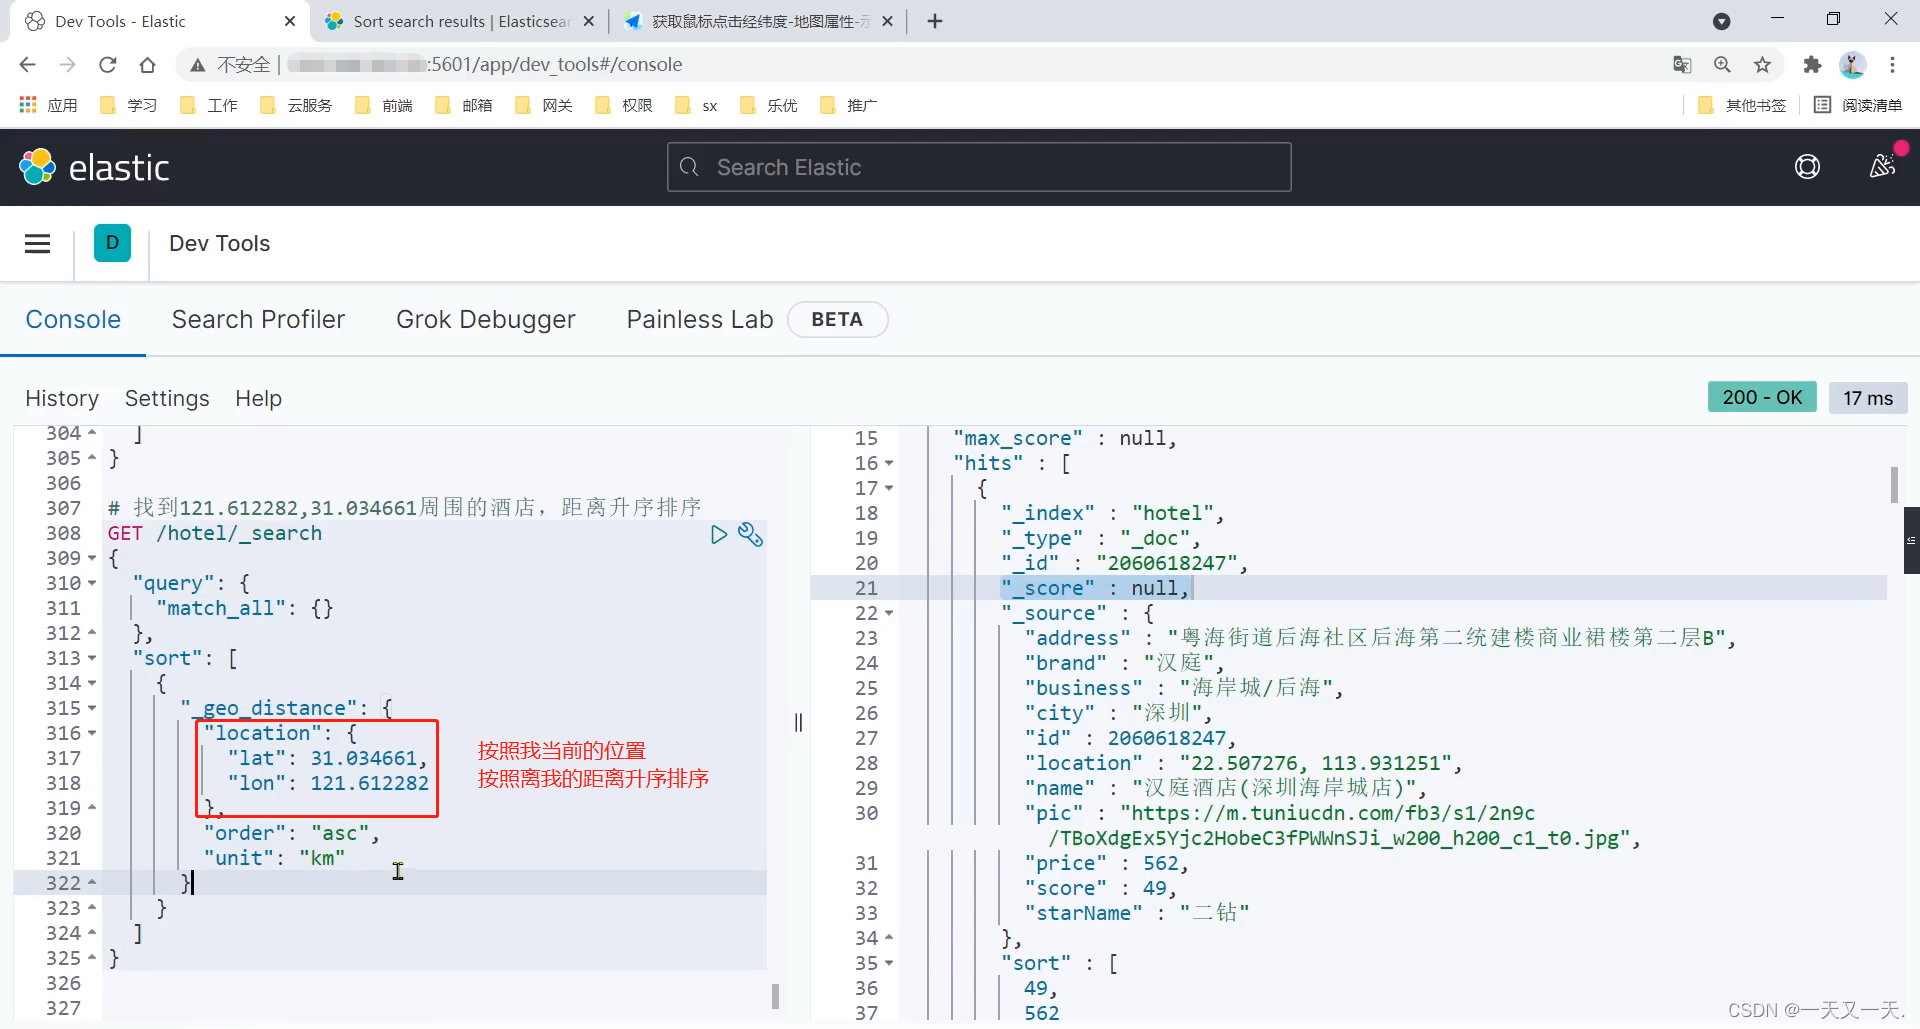Open the Chrome profile avatar

pyautogui.click(x=1852, y=65)
